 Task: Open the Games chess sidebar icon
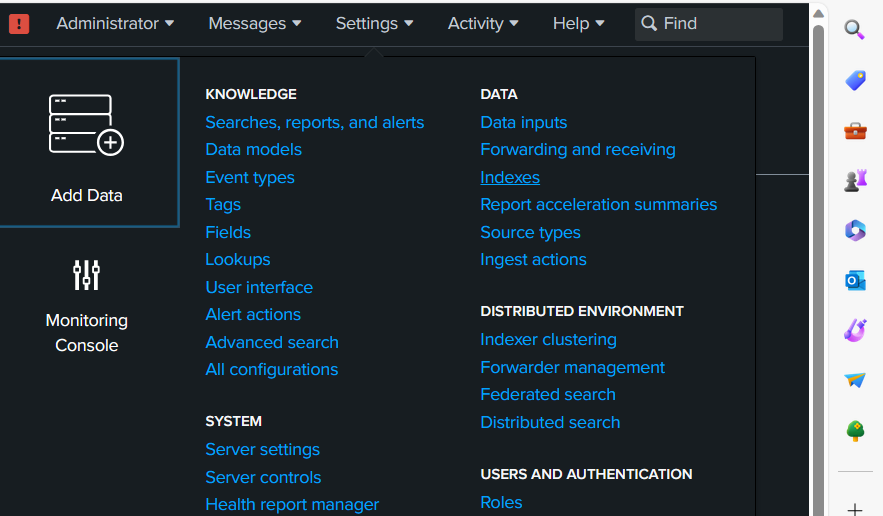(x=855, y=180)
